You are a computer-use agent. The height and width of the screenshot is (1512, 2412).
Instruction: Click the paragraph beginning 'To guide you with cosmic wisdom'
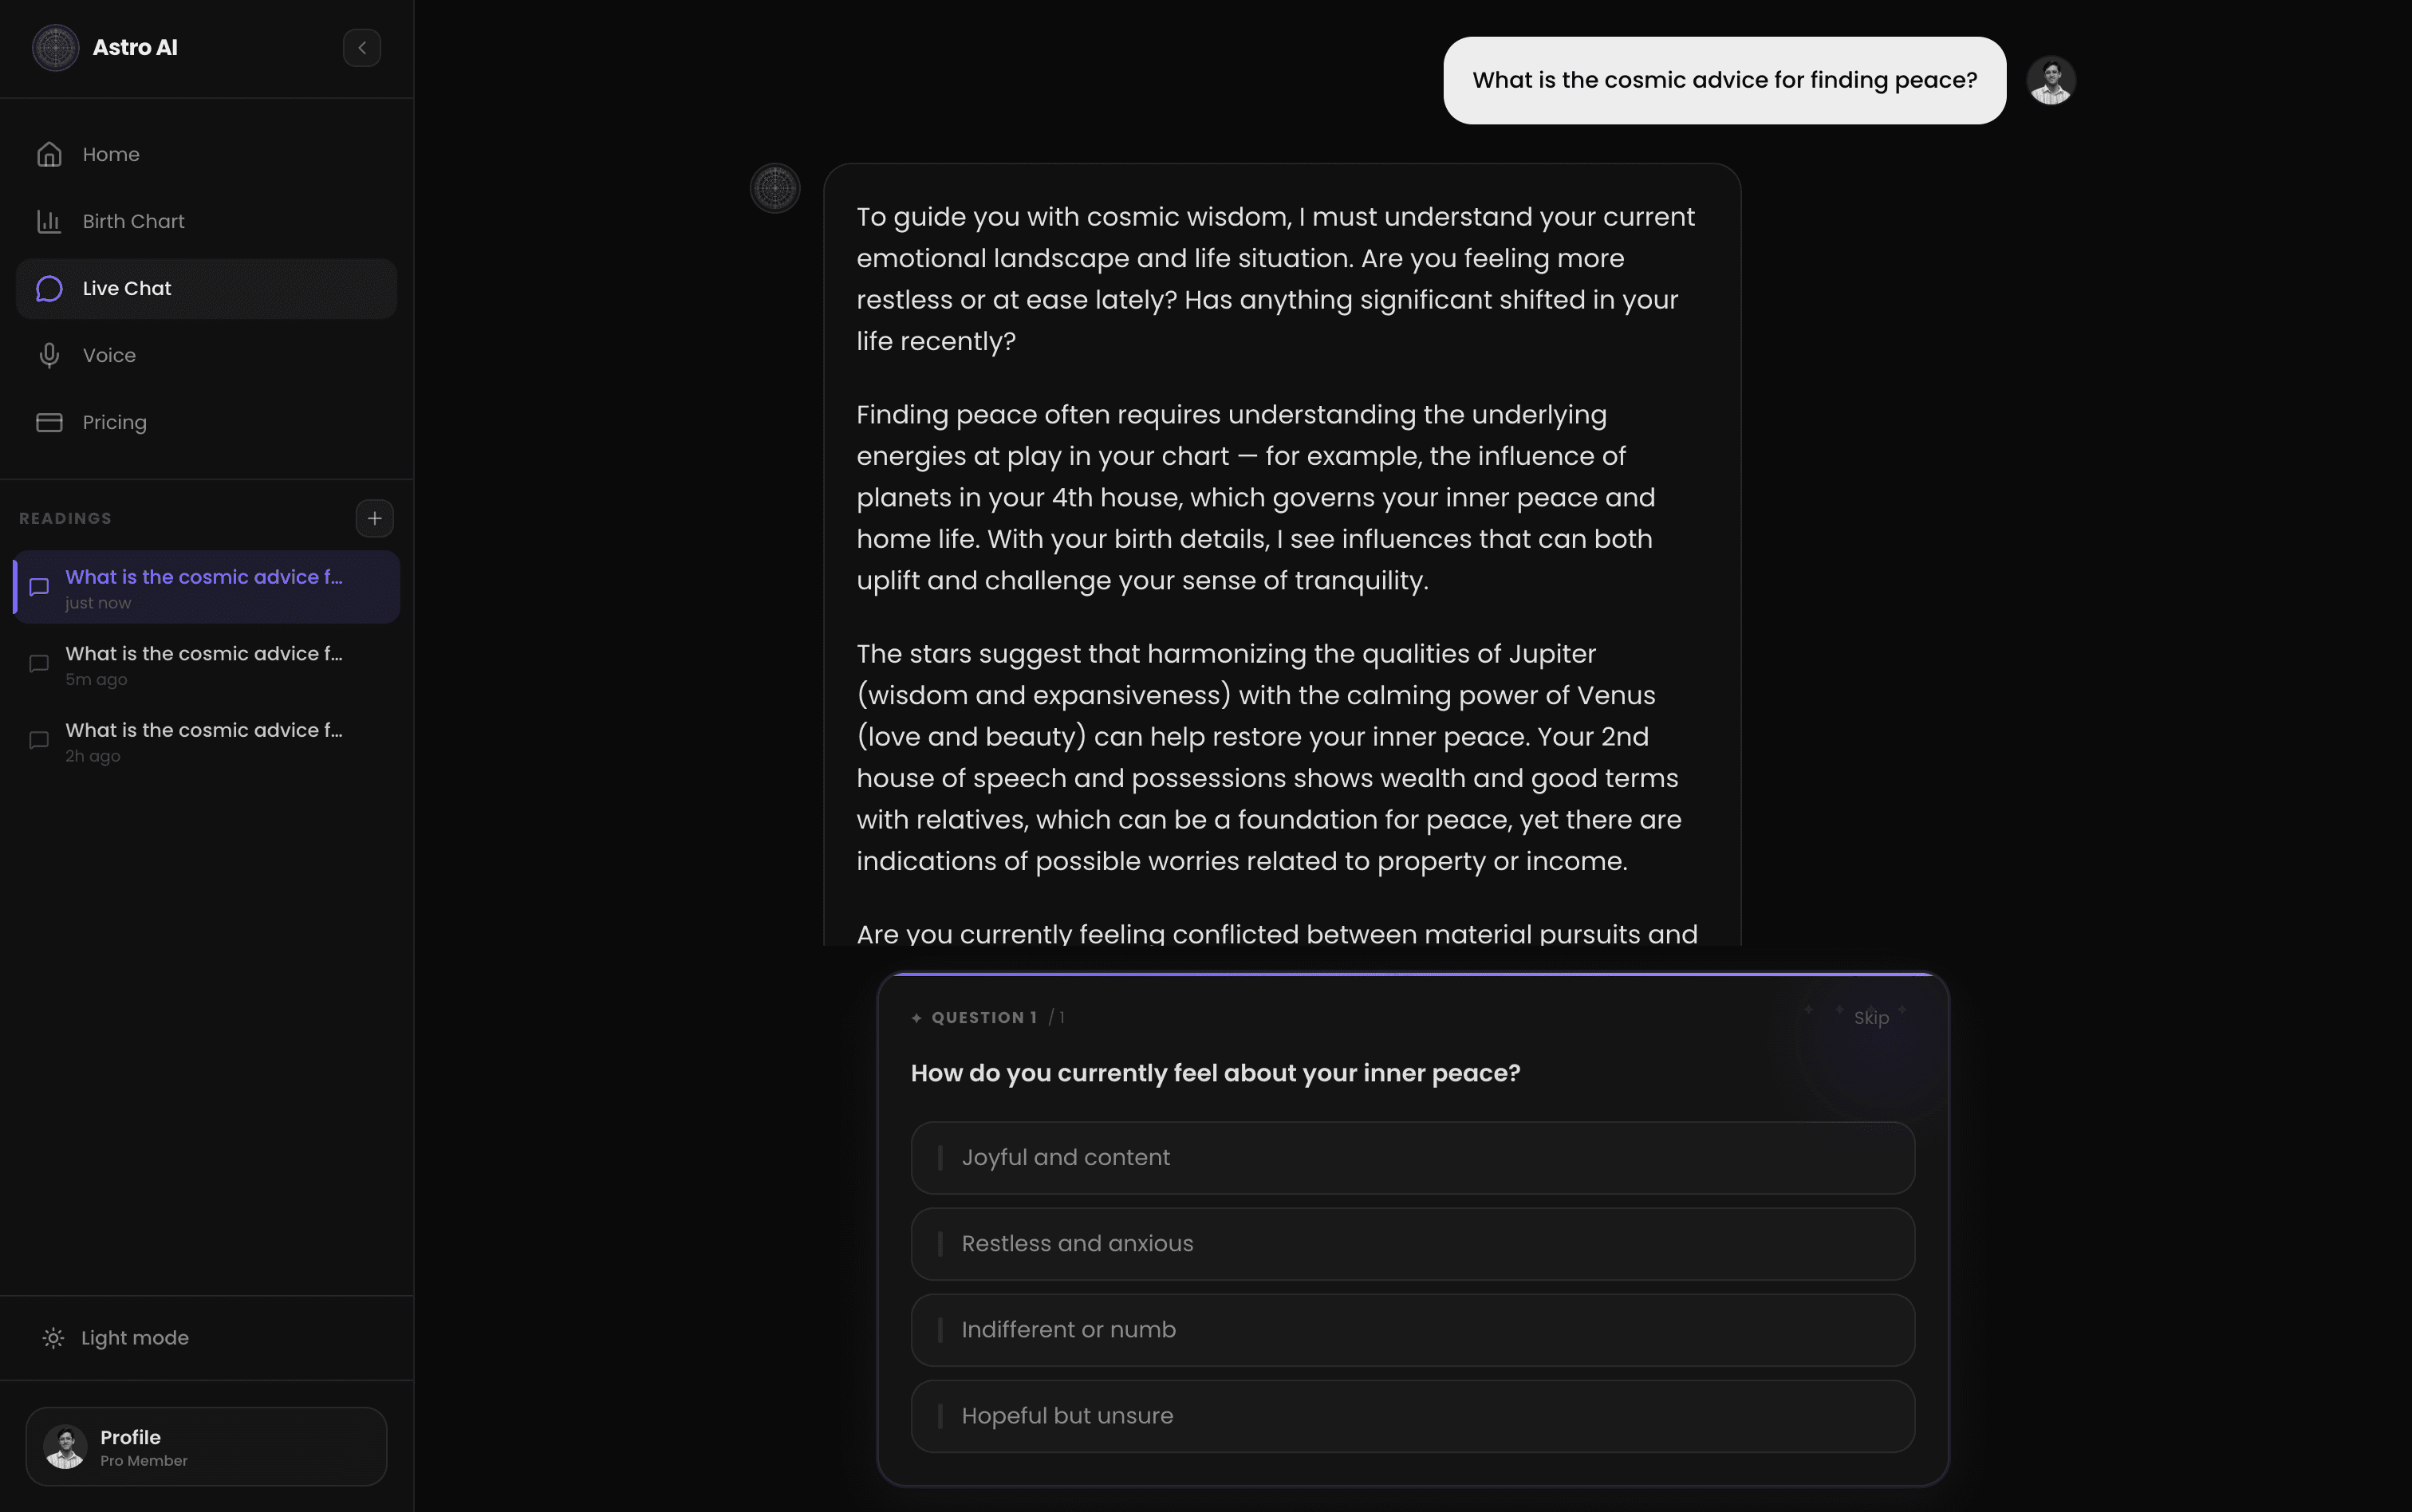point(1276,279)
